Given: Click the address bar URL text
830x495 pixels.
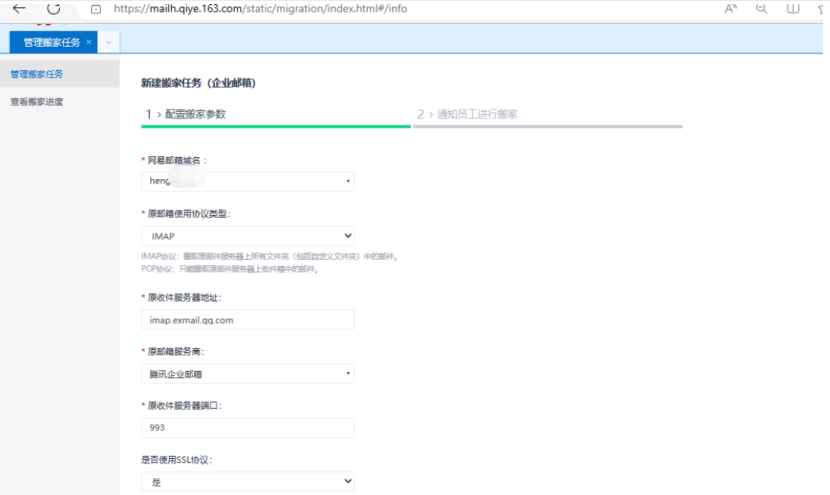Looking at the screenshot, I should pyautogui.click(x=260, y=8).
